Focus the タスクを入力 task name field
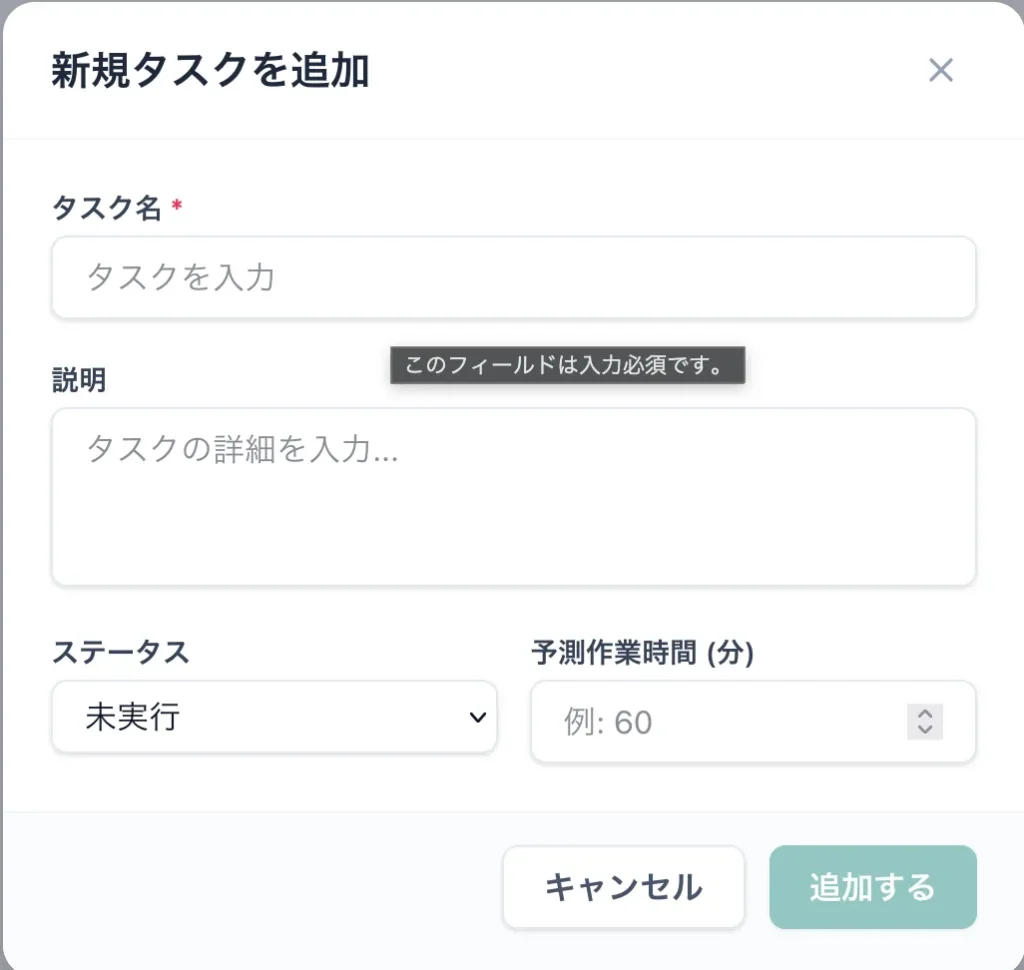 click(x=513, y=278)
